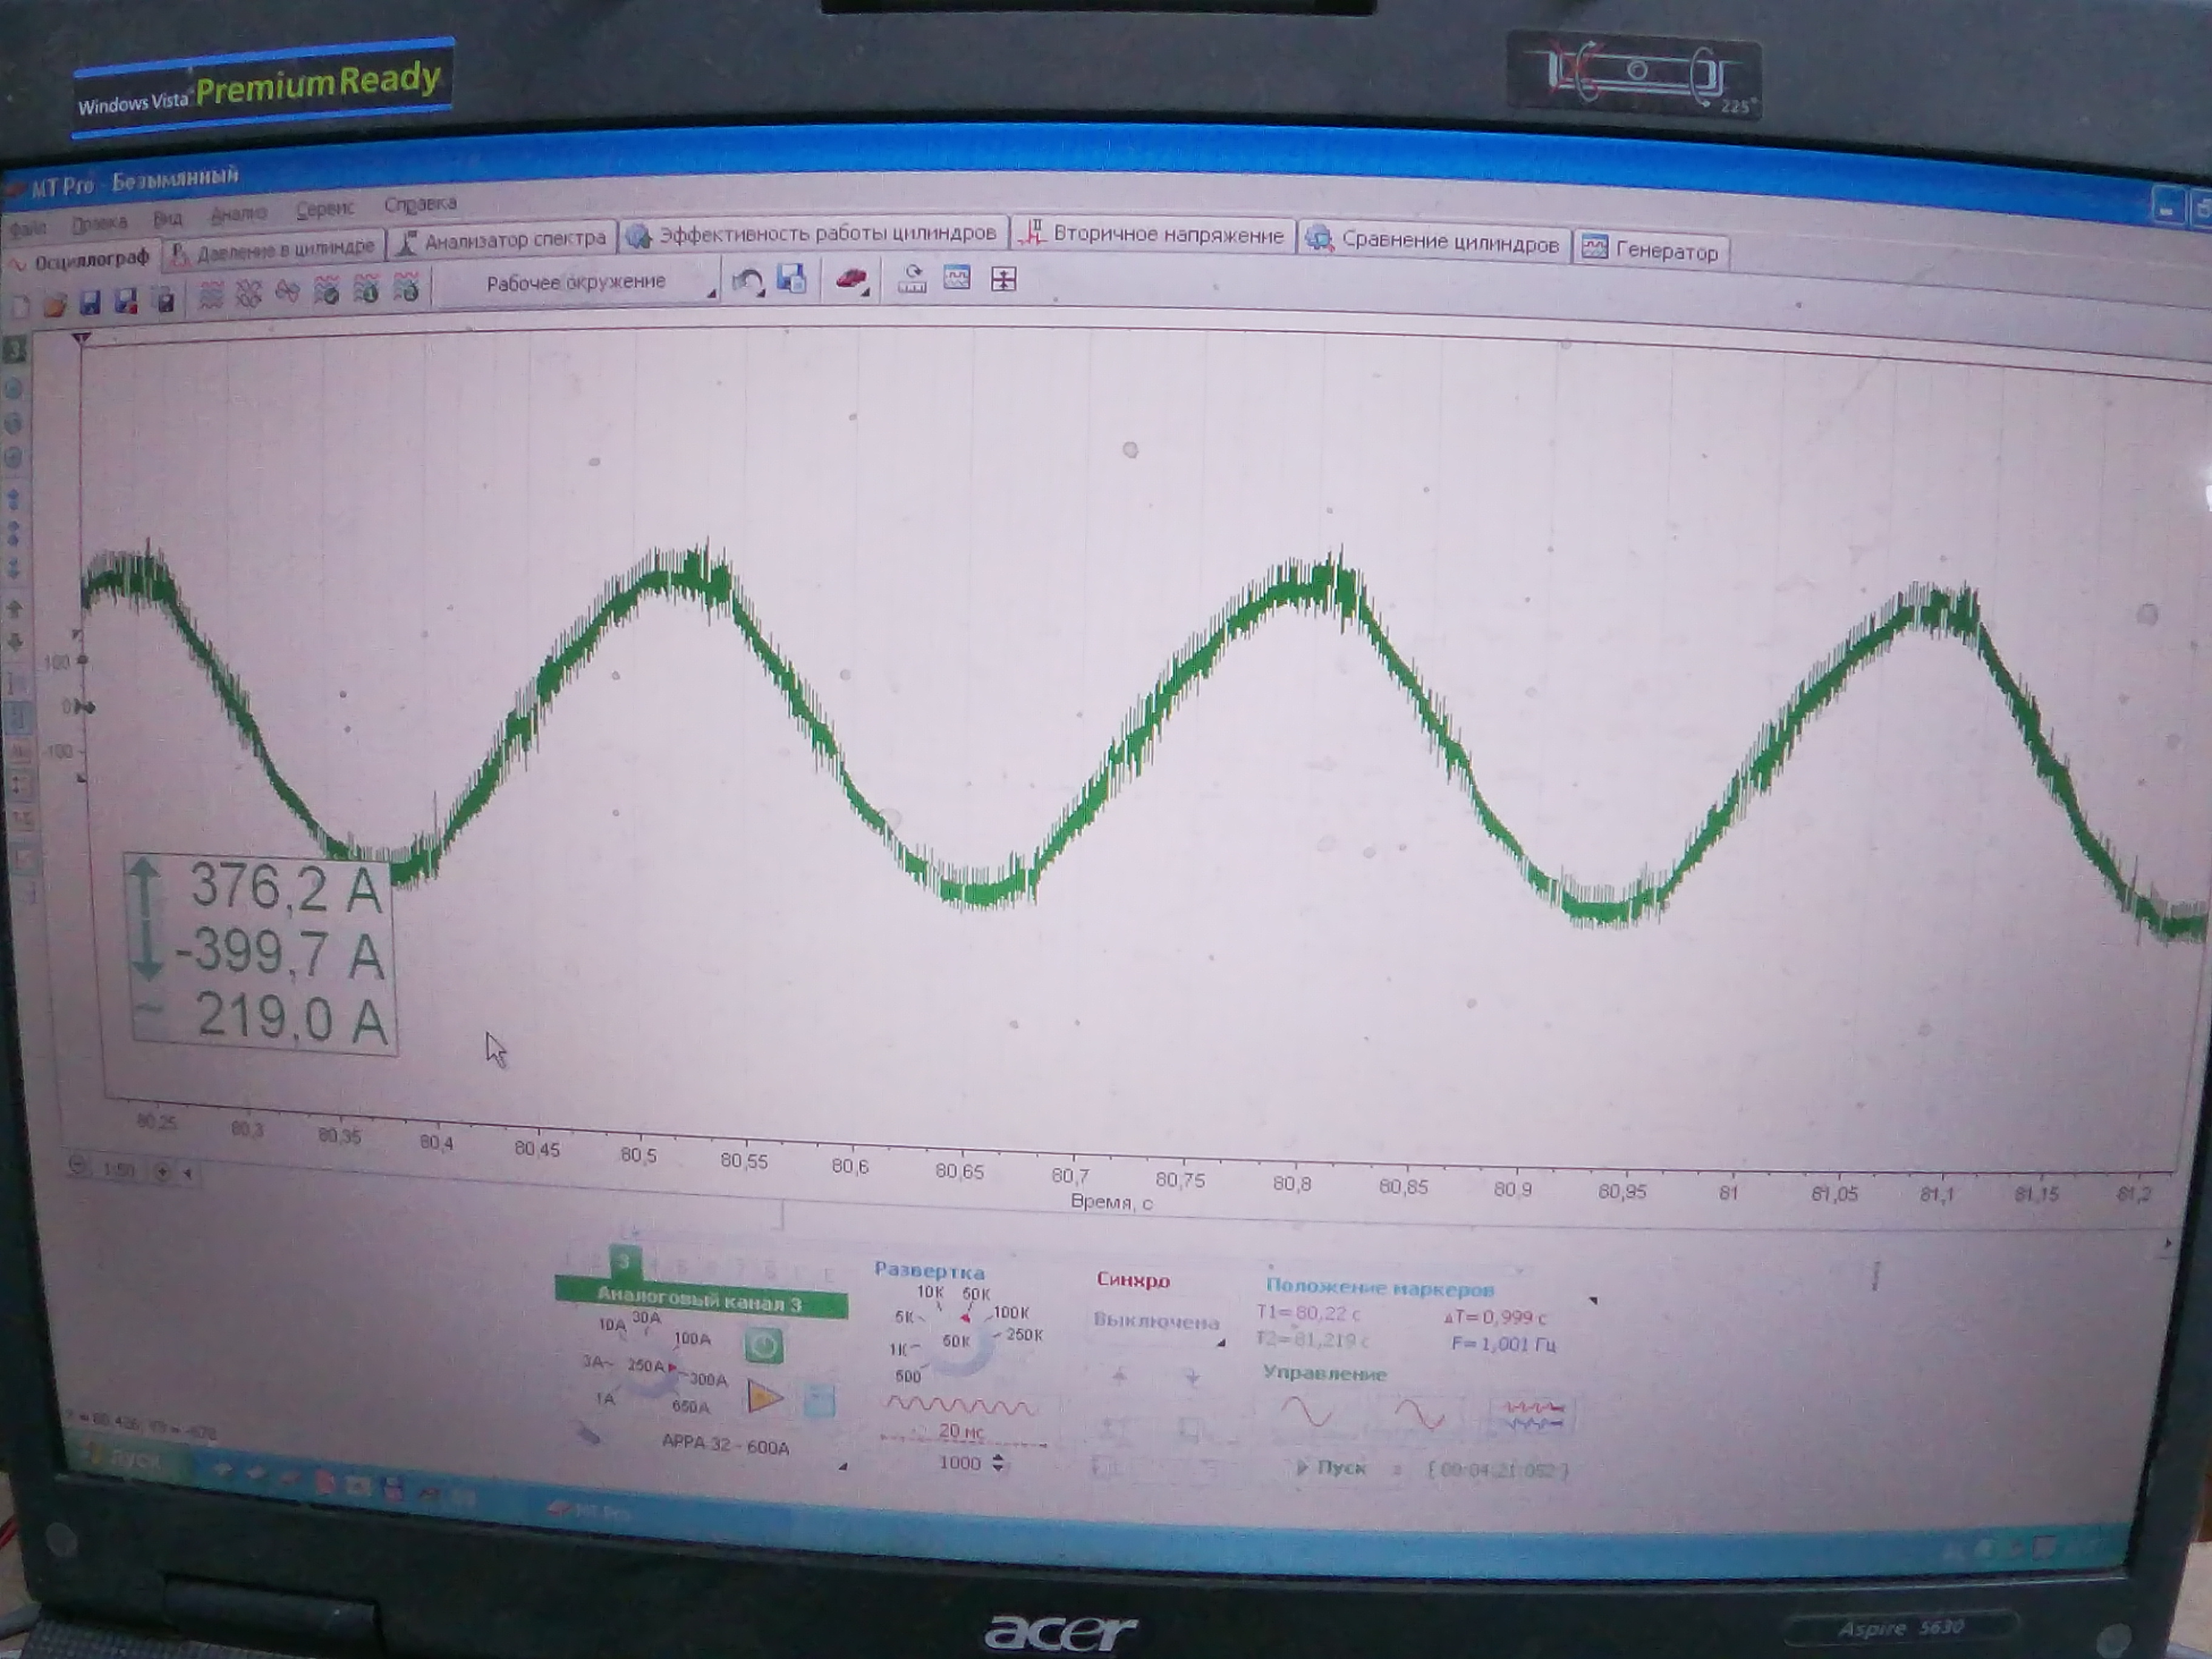Image resolution: width=2212 pixels, height=1659 pixels.
Task: Switch to Давление в цилиндре tab
Action: coord(275,251)
